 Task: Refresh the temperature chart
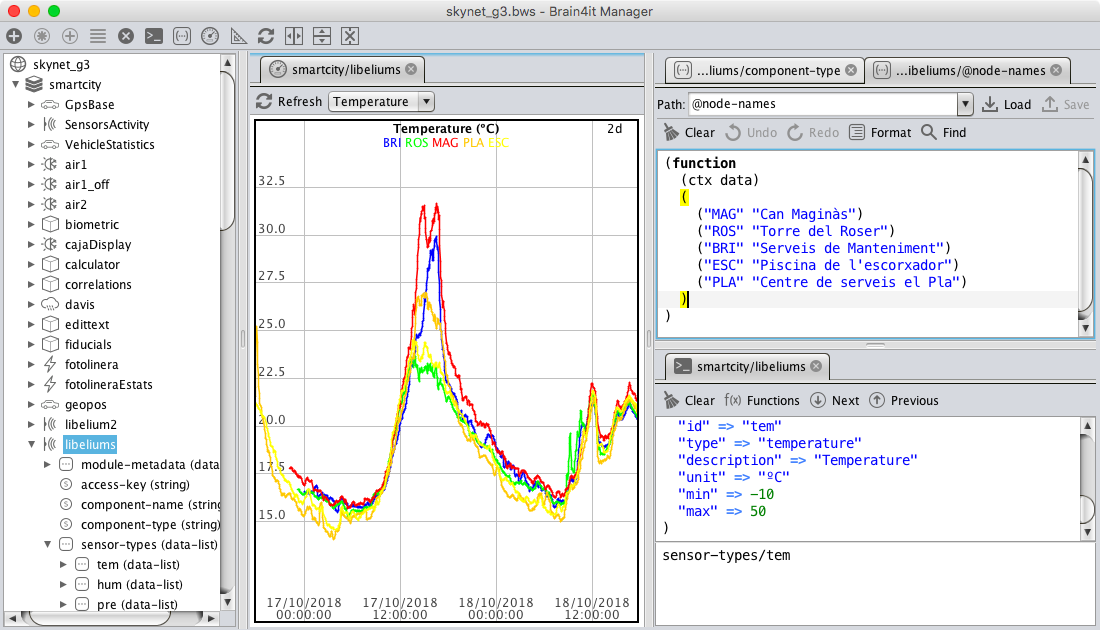click(x=289, y=102)
